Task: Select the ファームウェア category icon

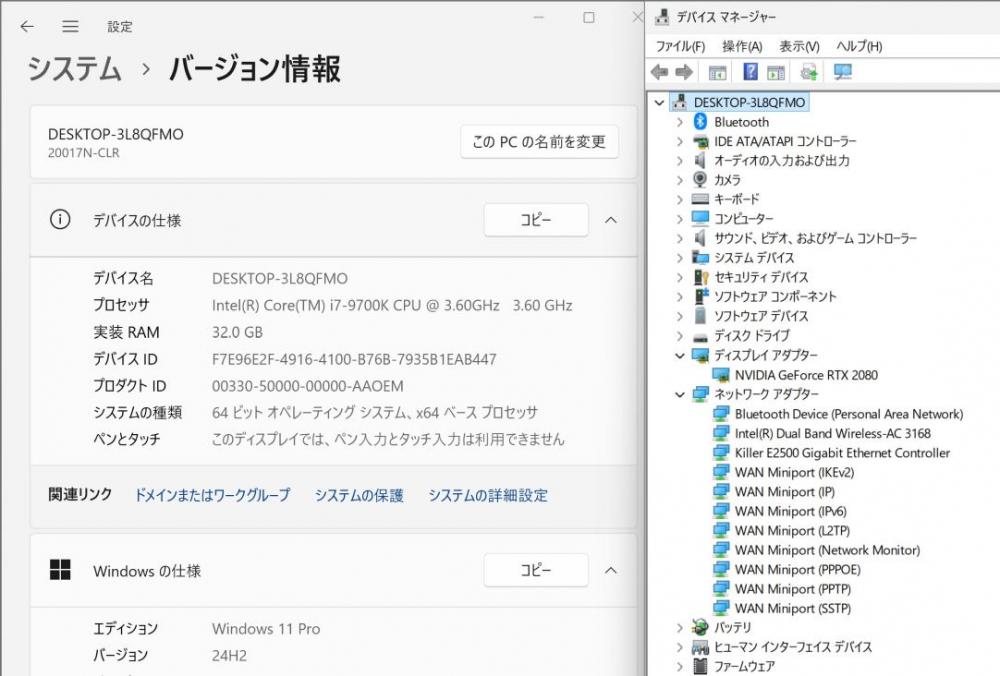Action: 700,666
